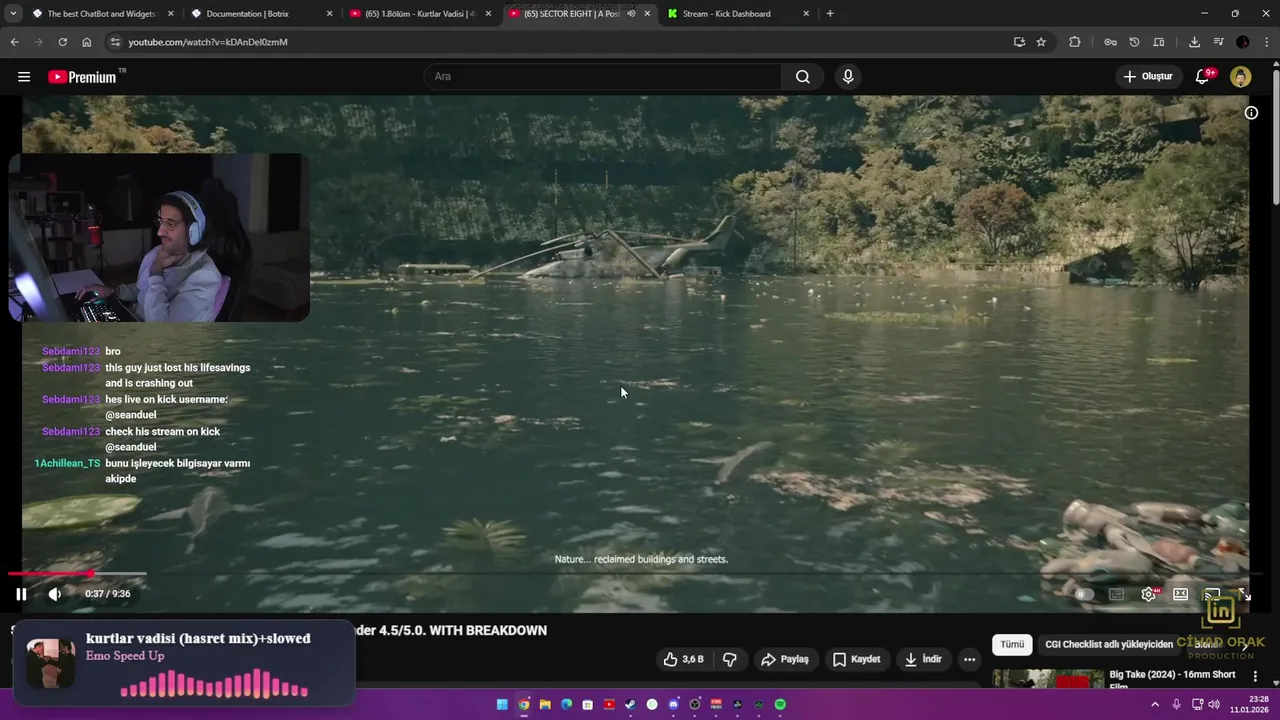Type in the Ara search field
Image resolution: width=1280 pixels, height=720 pixels.
click(x=603, y=77)
